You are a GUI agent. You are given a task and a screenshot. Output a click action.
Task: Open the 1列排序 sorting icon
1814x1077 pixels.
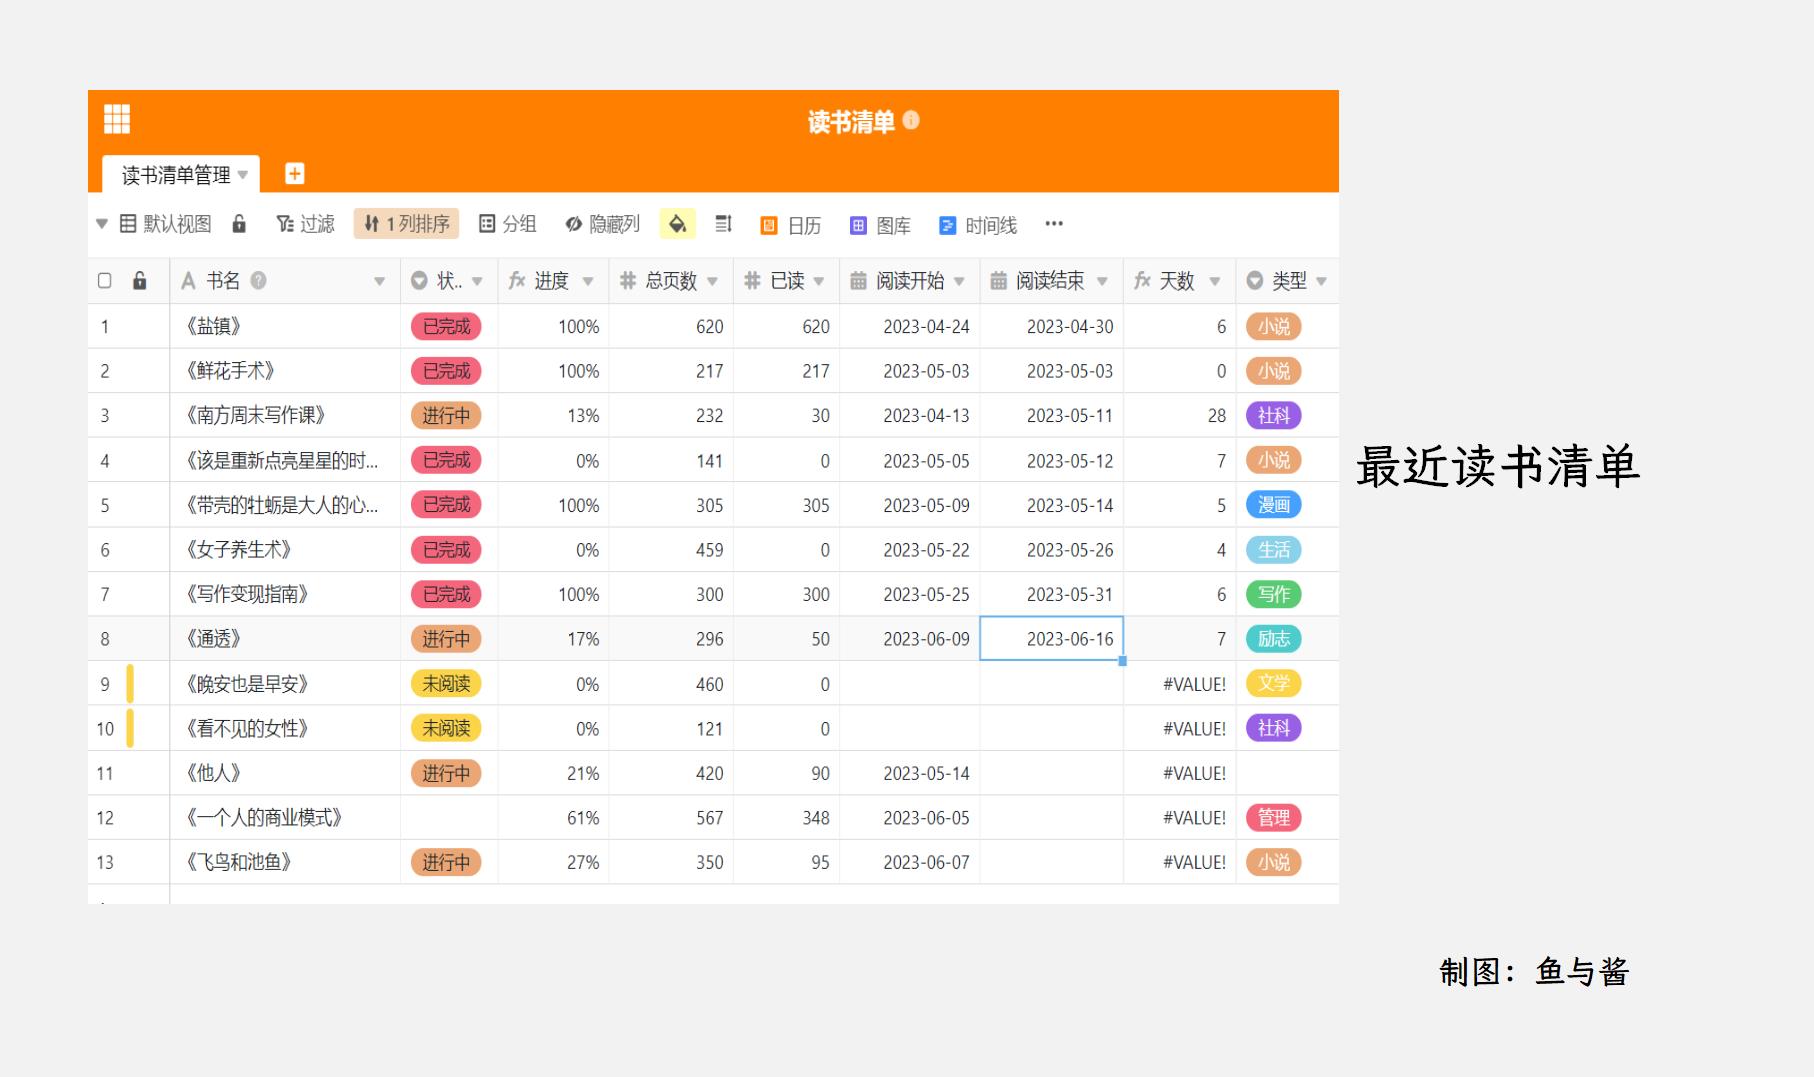tap(405, 224)
